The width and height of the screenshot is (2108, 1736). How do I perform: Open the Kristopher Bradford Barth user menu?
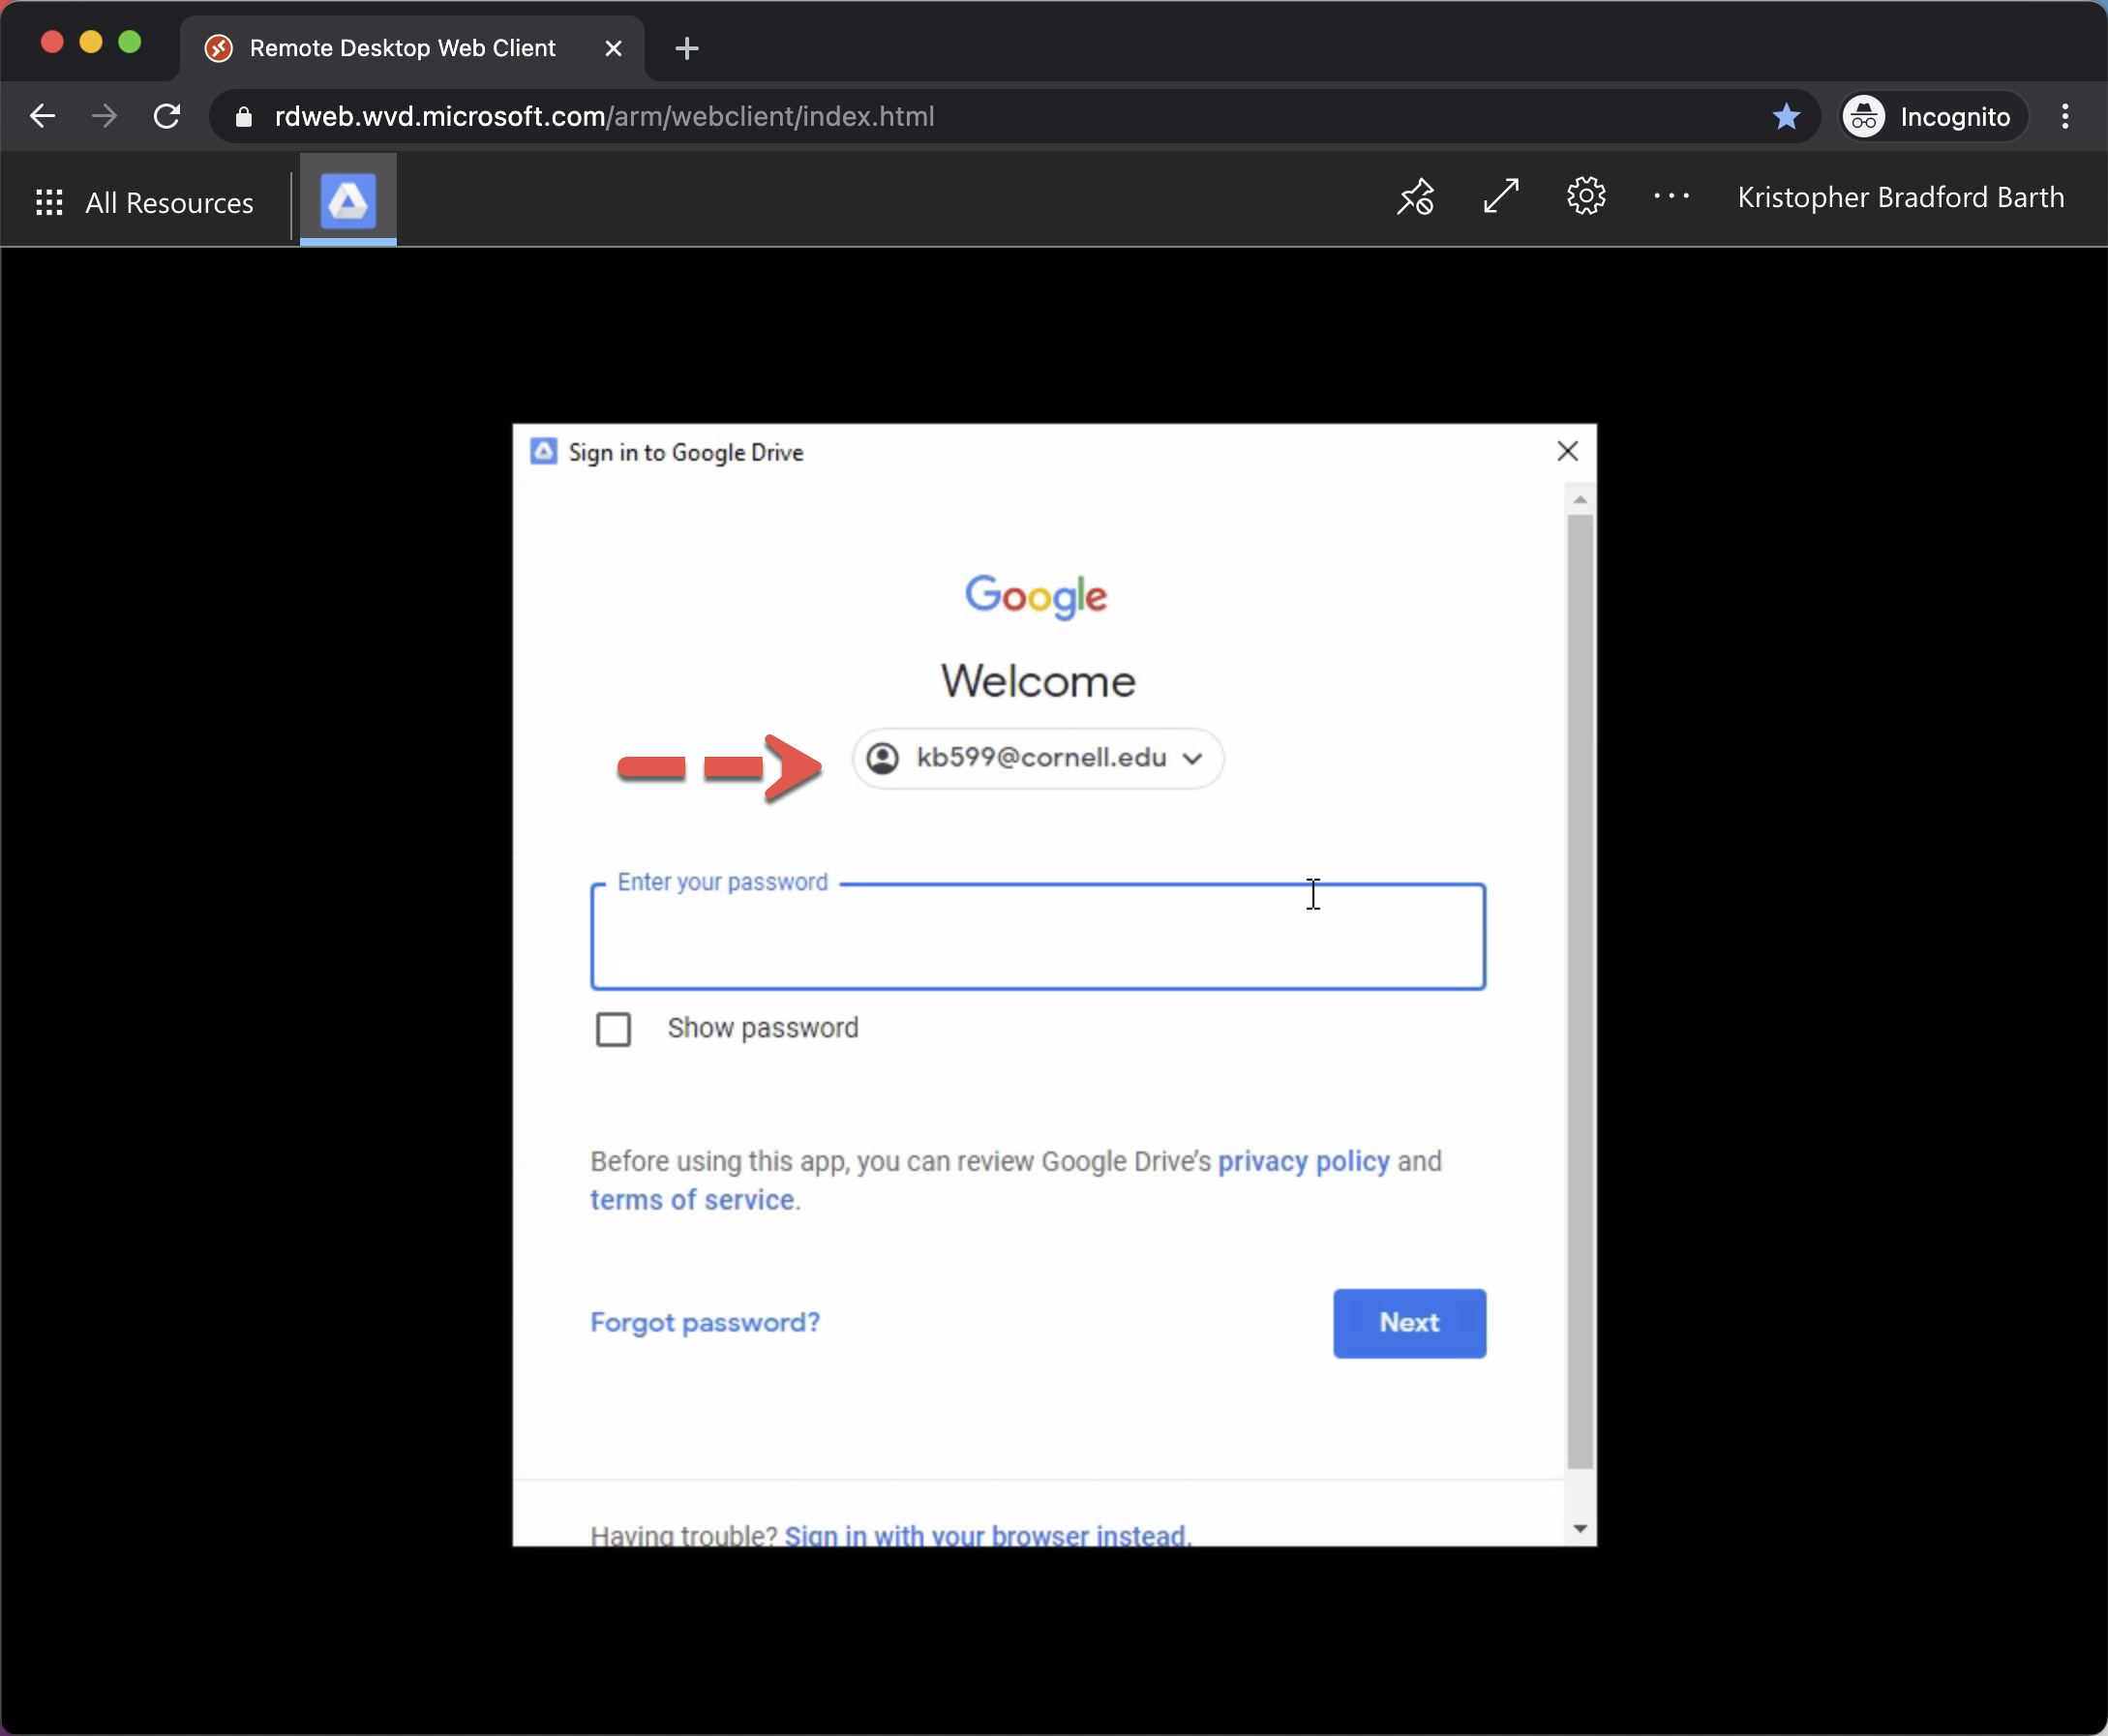1900,197
